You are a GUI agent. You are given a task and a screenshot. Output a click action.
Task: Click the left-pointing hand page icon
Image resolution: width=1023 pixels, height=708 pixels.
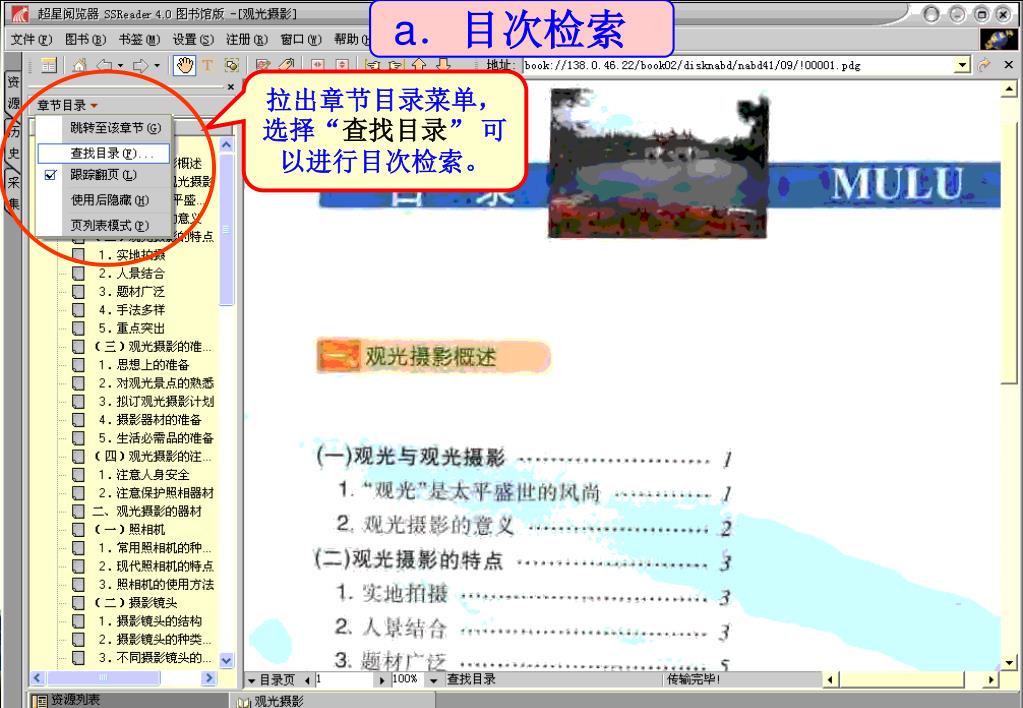coord(373,65)
